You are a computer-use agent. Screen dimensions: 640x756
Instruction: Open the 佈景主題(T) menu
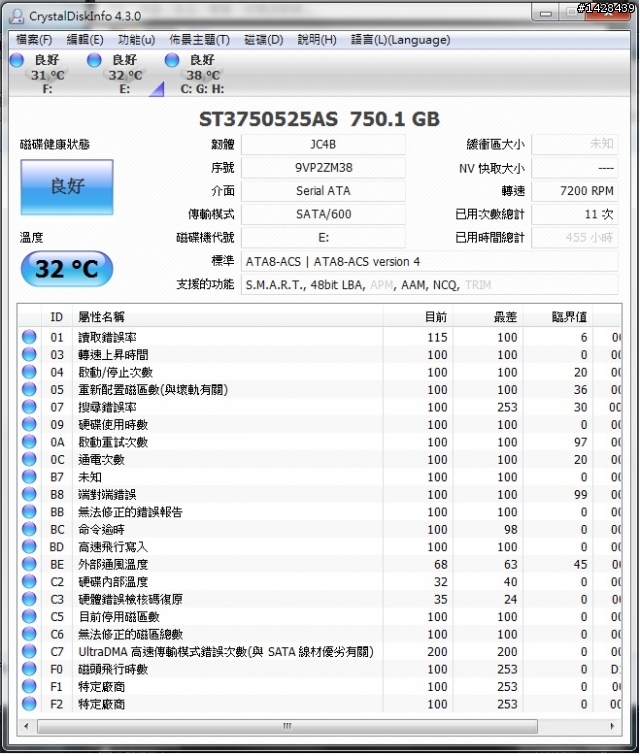(199, 40)
